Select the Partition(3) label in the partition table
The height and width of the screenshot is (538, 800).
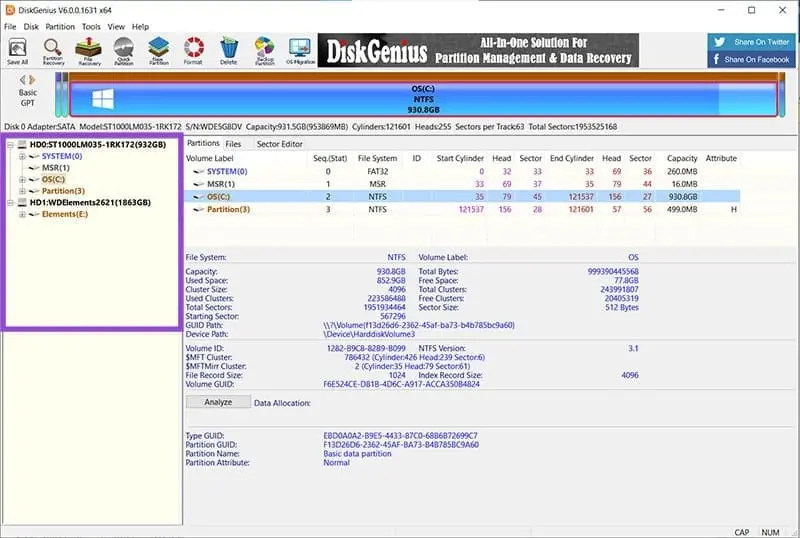click(x=229, y=210)
